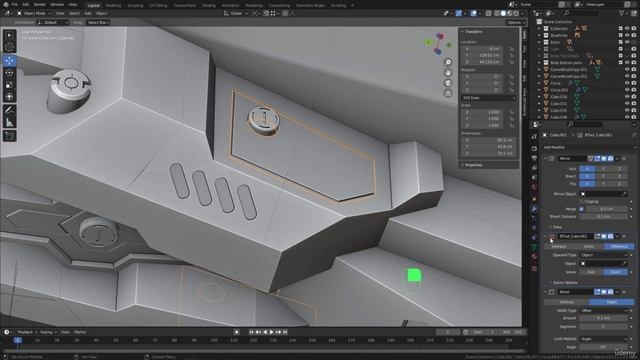Jump to timeline start frame button
Image resolution: width=640 pixels, height=360 pixels.
click(x=251, y=332)
